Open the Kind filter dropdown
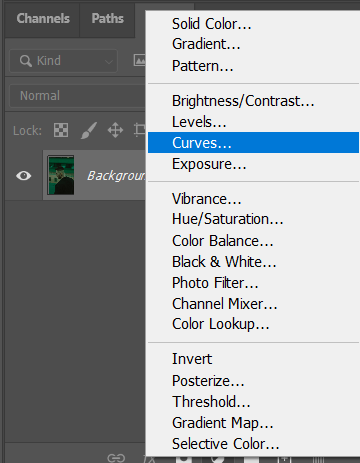The image size is (360, 463). pyautogui.click(x=63, y=61)
